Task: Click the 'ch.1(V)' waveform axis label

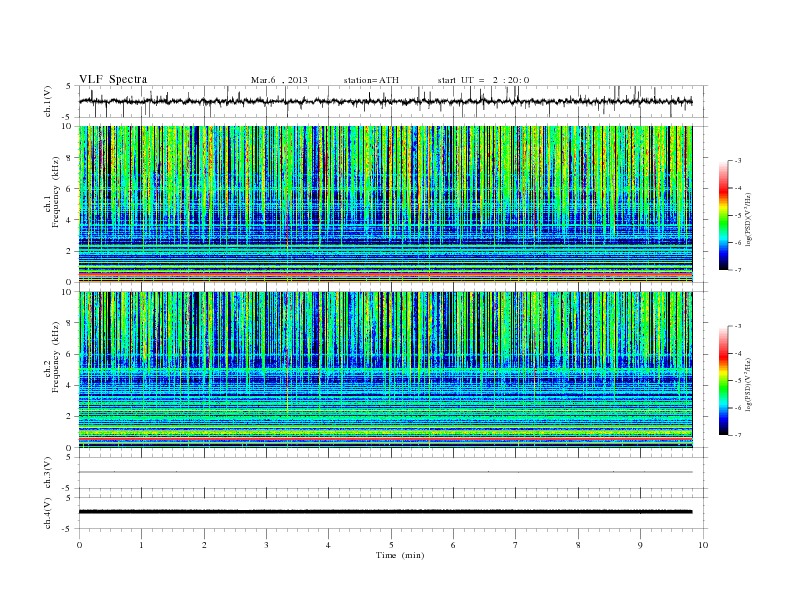Action: click(48, 101)
